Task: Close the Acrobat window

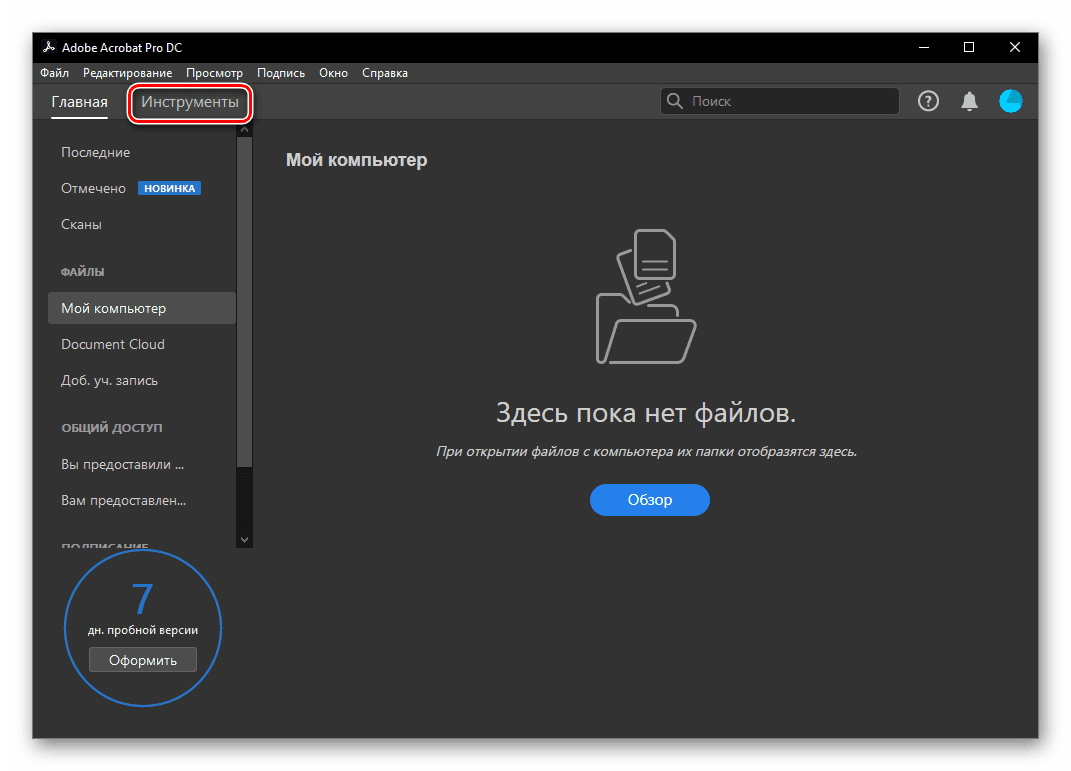Action: click(1014, 47)
